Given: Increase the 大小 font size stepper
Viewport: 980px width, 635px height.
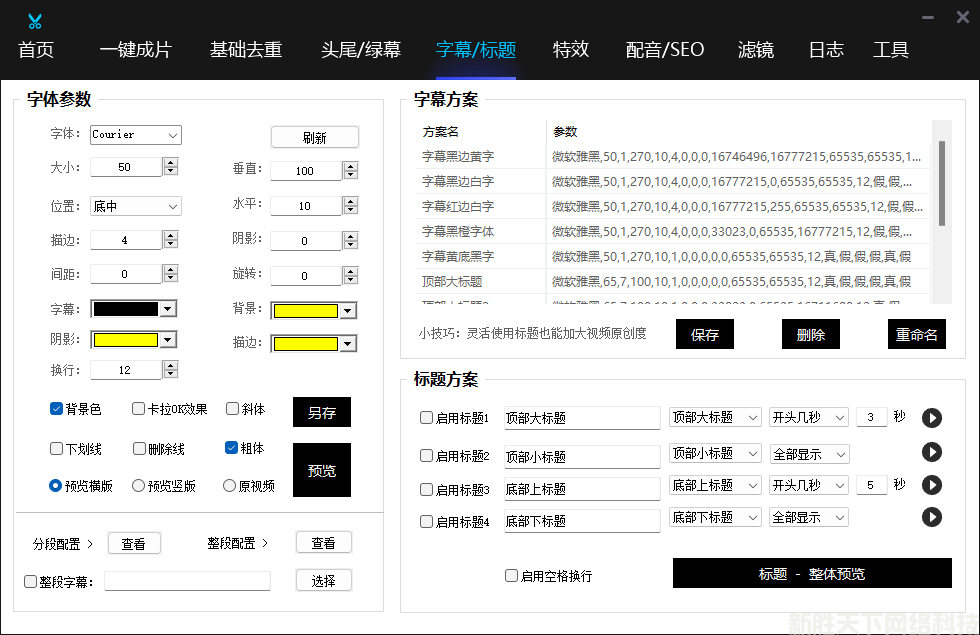Looking at the screenshot, I should coord(171,163).
